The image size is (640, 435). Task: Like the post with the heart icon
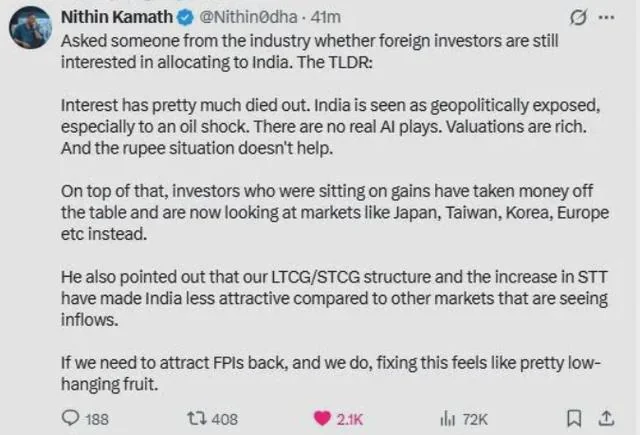(x=323, y=420)
